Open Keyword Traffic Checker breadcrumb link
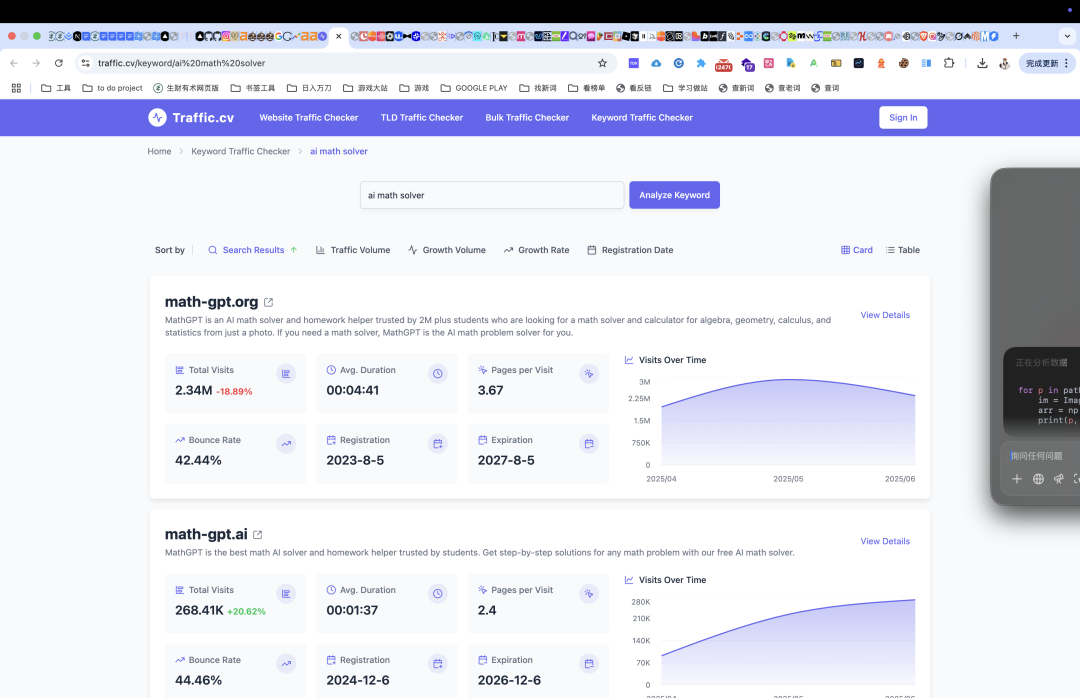This screenshot has width=1080, height=698. point(240,152)
